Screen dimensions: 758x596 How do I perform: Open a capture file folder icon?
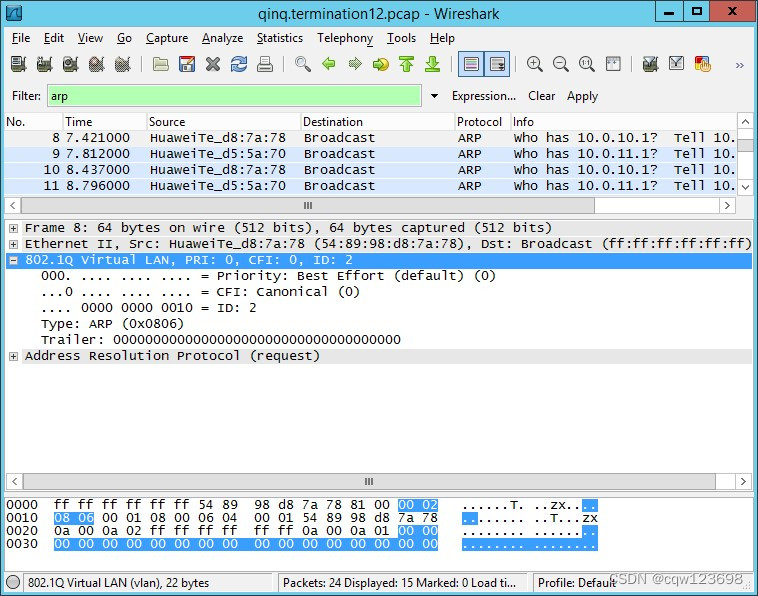(160, 64)
